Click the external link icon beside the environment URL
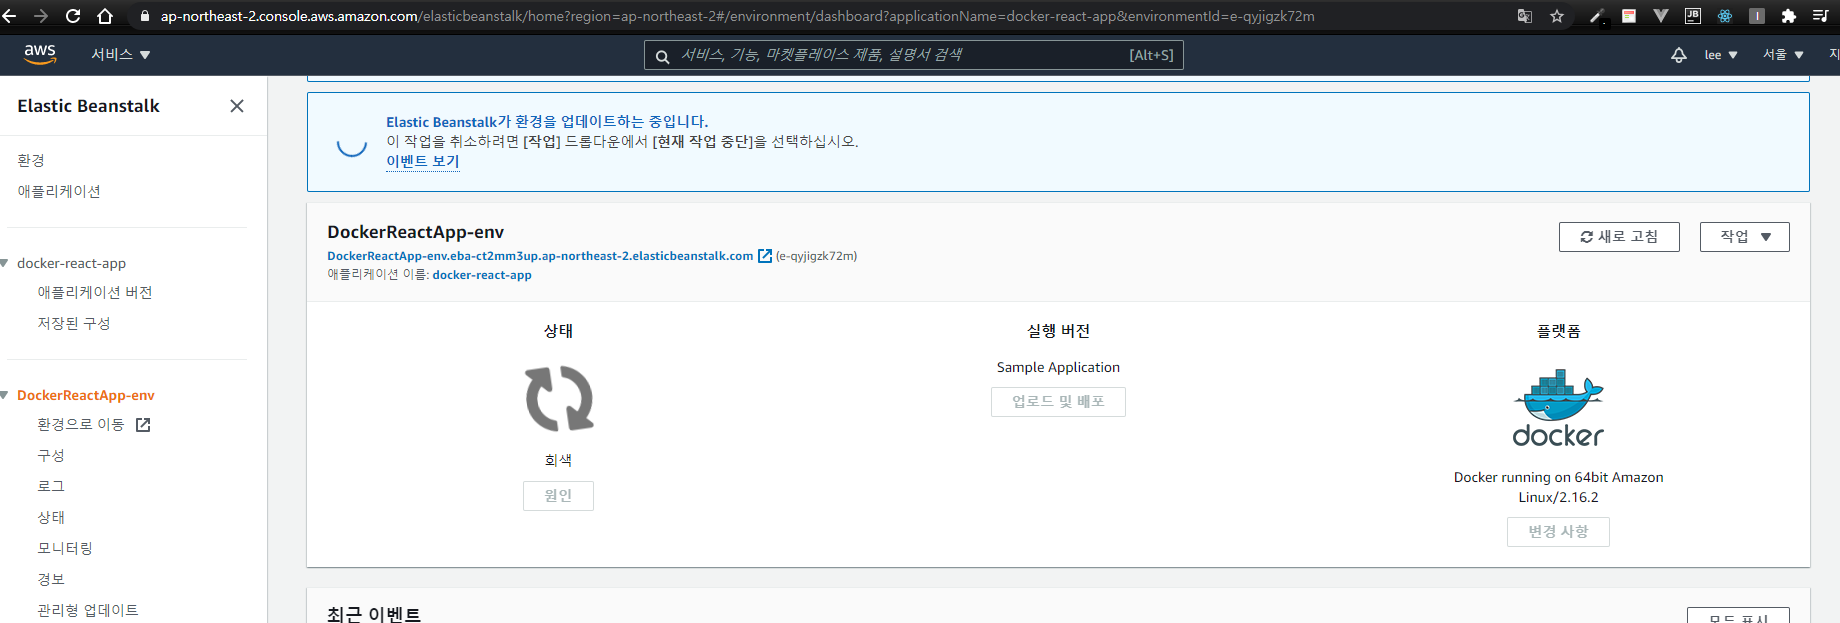This screenshot has height=623, width=1840. (x=765, y=256)
